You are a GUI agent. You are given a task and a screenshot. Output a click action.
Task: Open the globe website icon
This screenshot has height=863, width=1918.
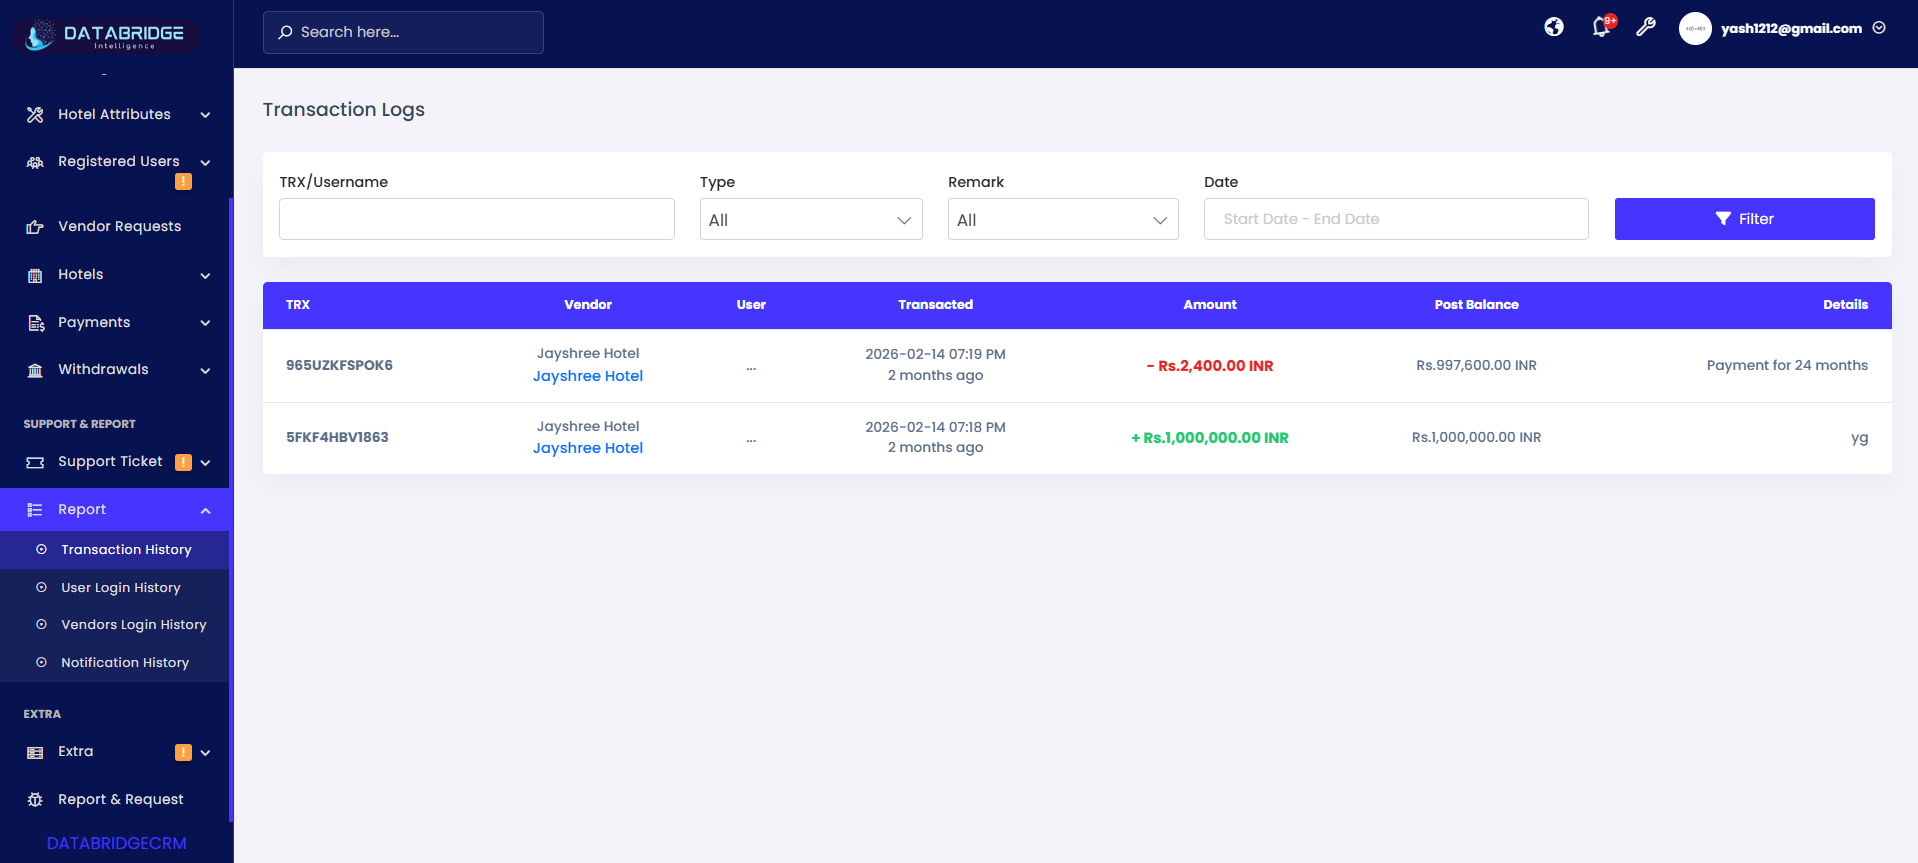click(x=1553, y=27)
